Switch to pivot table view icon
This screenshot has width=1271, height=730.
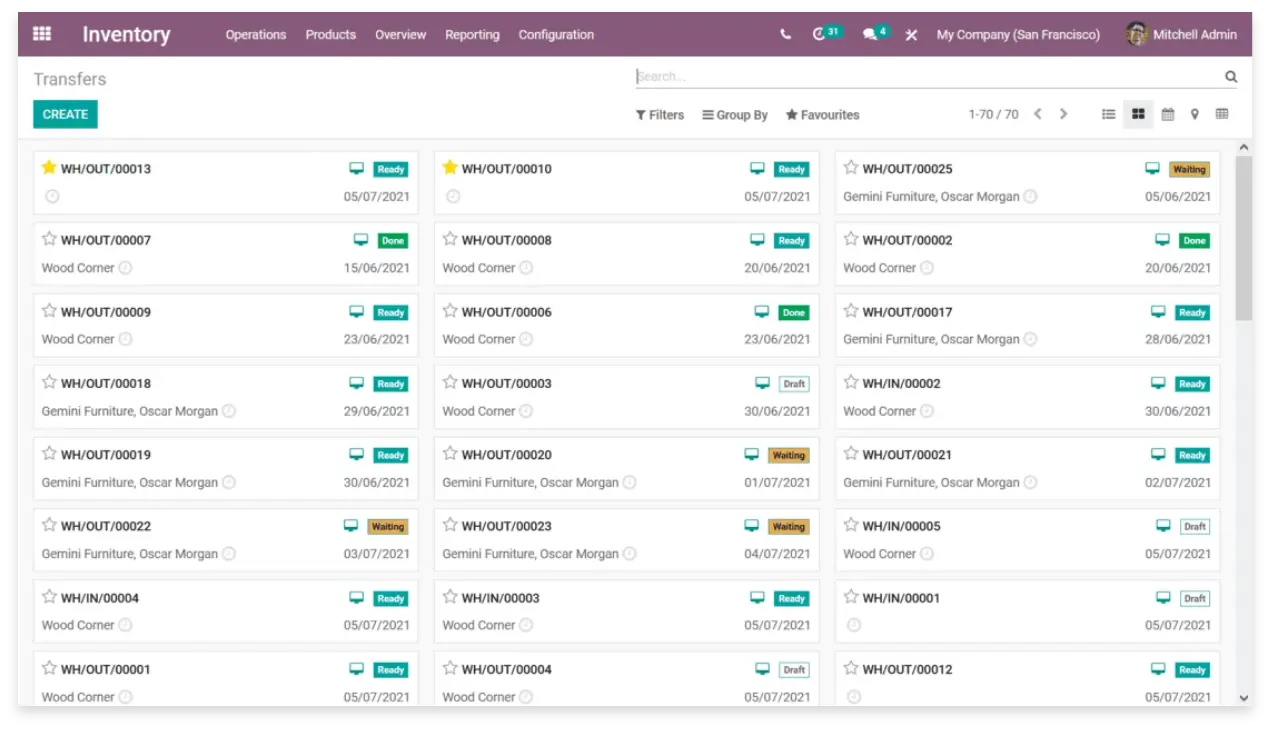[1222, 115]
